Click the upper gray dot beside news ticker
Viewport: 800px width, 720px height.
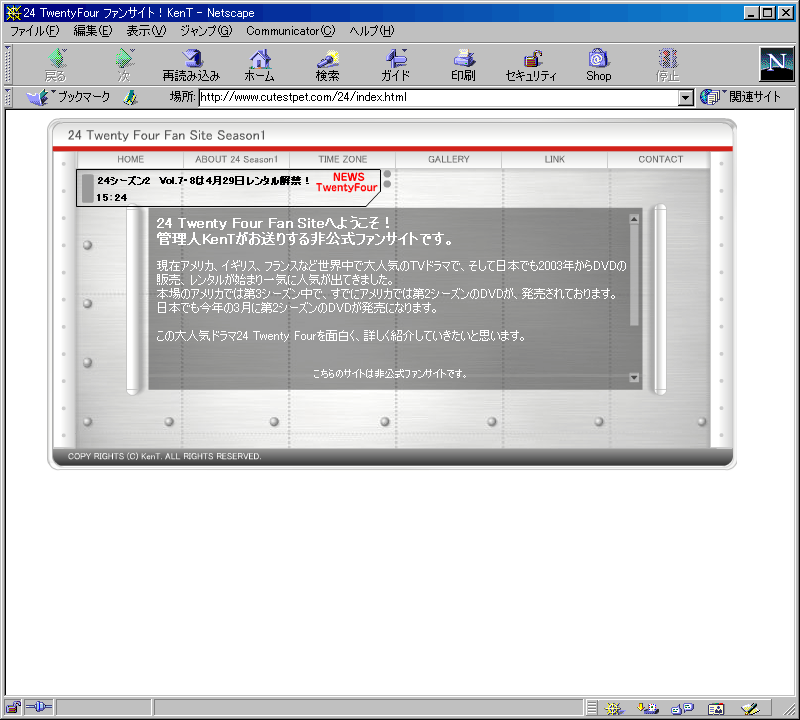pyautogui.click(x=387, y=174)
